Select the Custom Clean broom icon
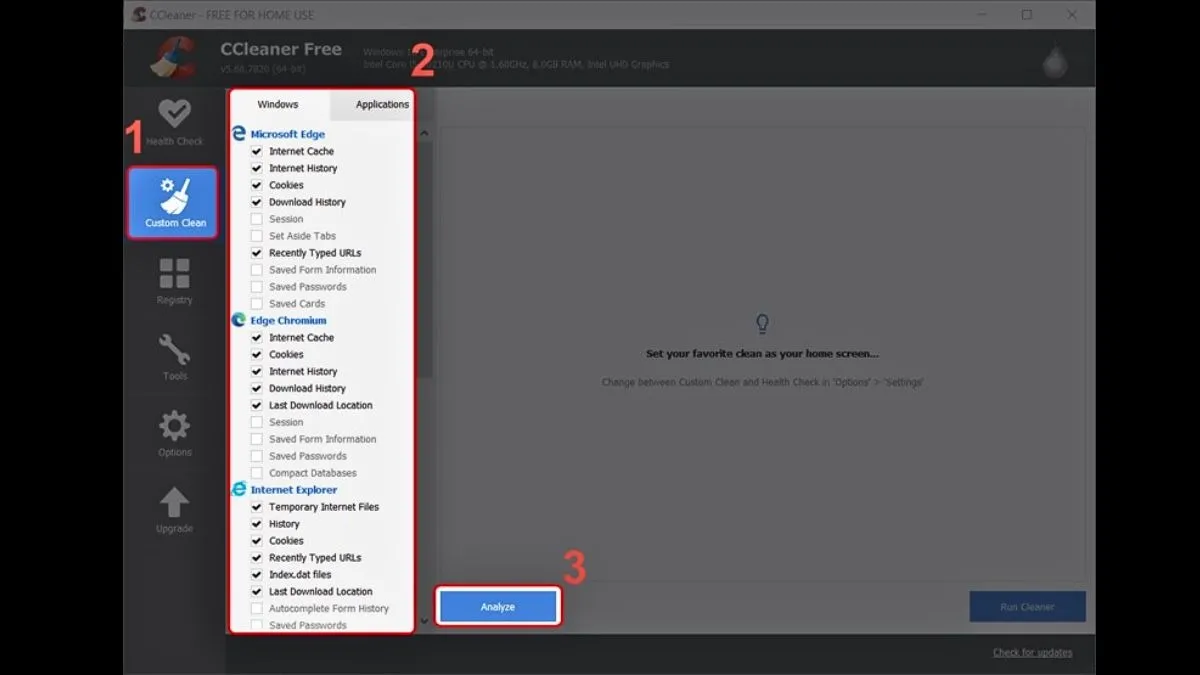The image size is (1200, 675). (x=173, y=203)
